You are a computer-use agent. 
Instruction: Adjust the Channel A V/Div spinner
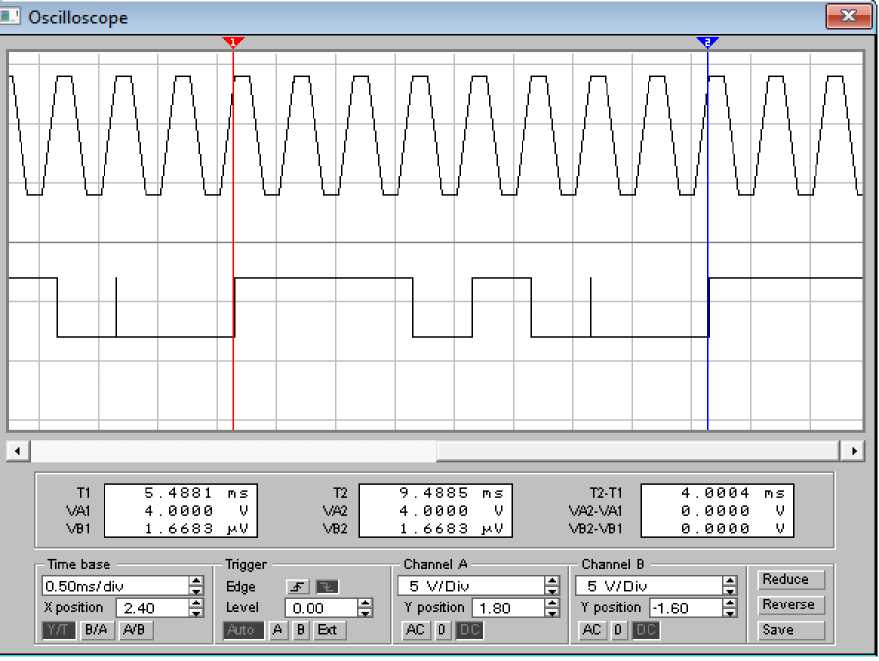coord(551,586)
